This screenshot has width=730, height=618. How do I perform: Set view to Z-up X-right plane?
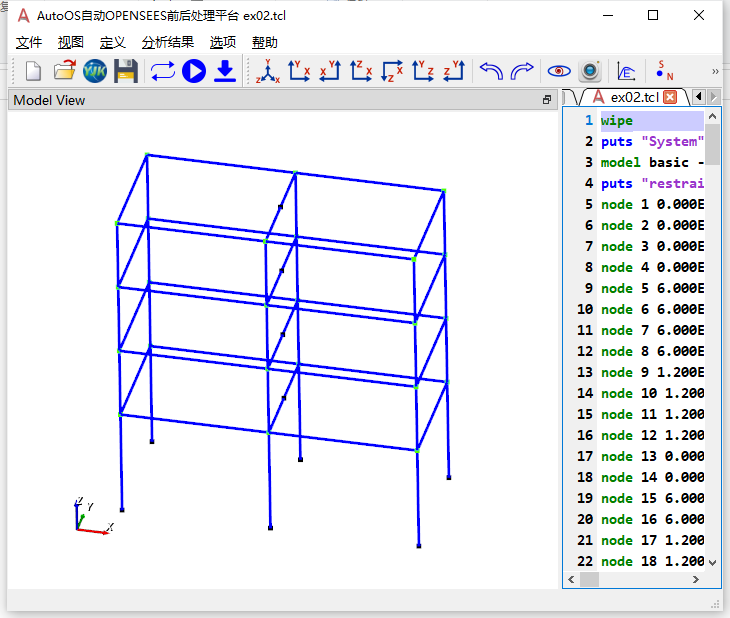point(361,71)
